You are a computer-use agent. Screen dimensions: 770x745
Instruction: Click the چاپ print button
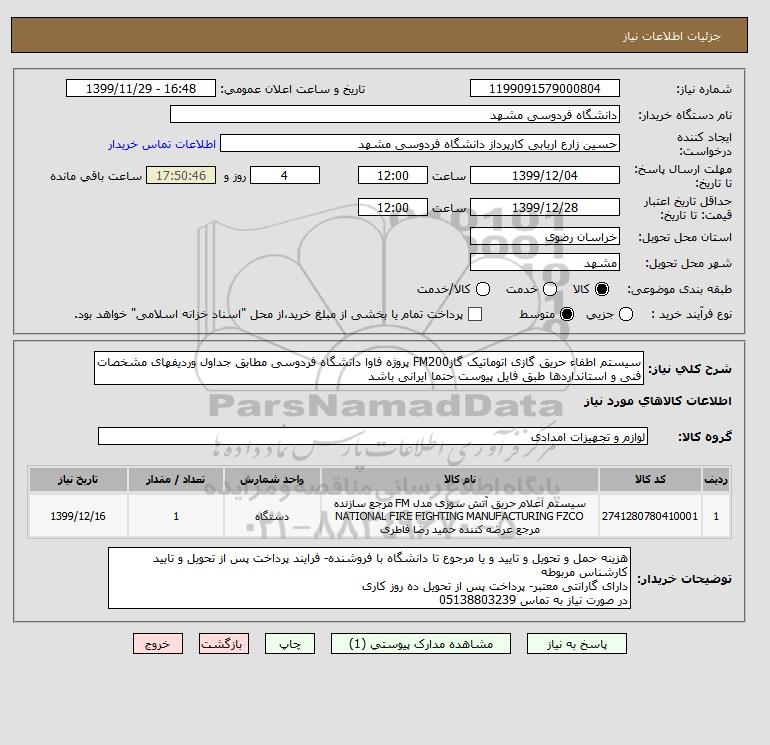click(290, 644)
